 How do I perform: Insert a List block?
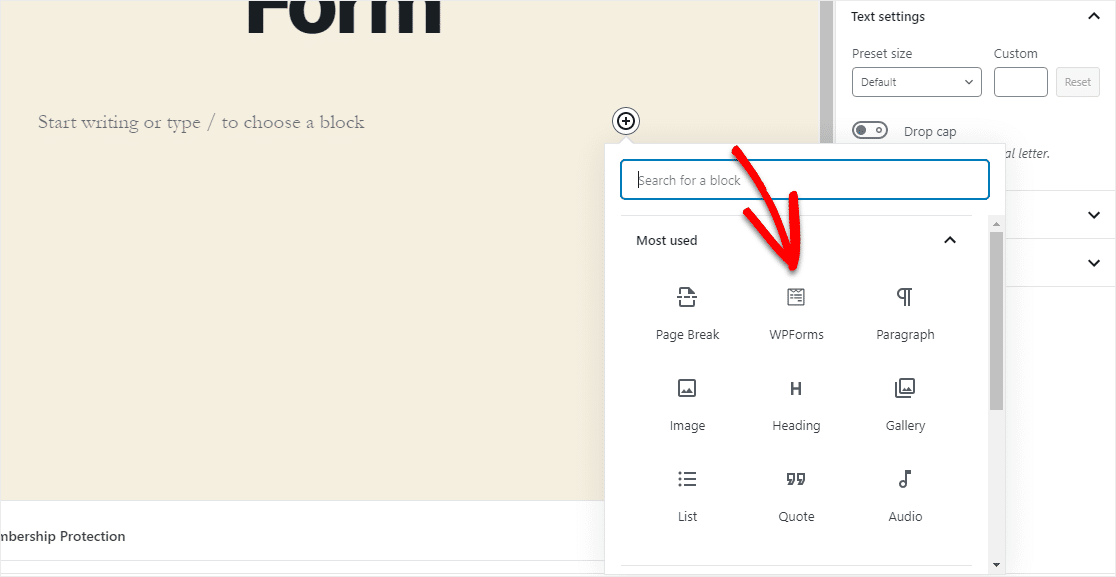(x=687, y=495)
